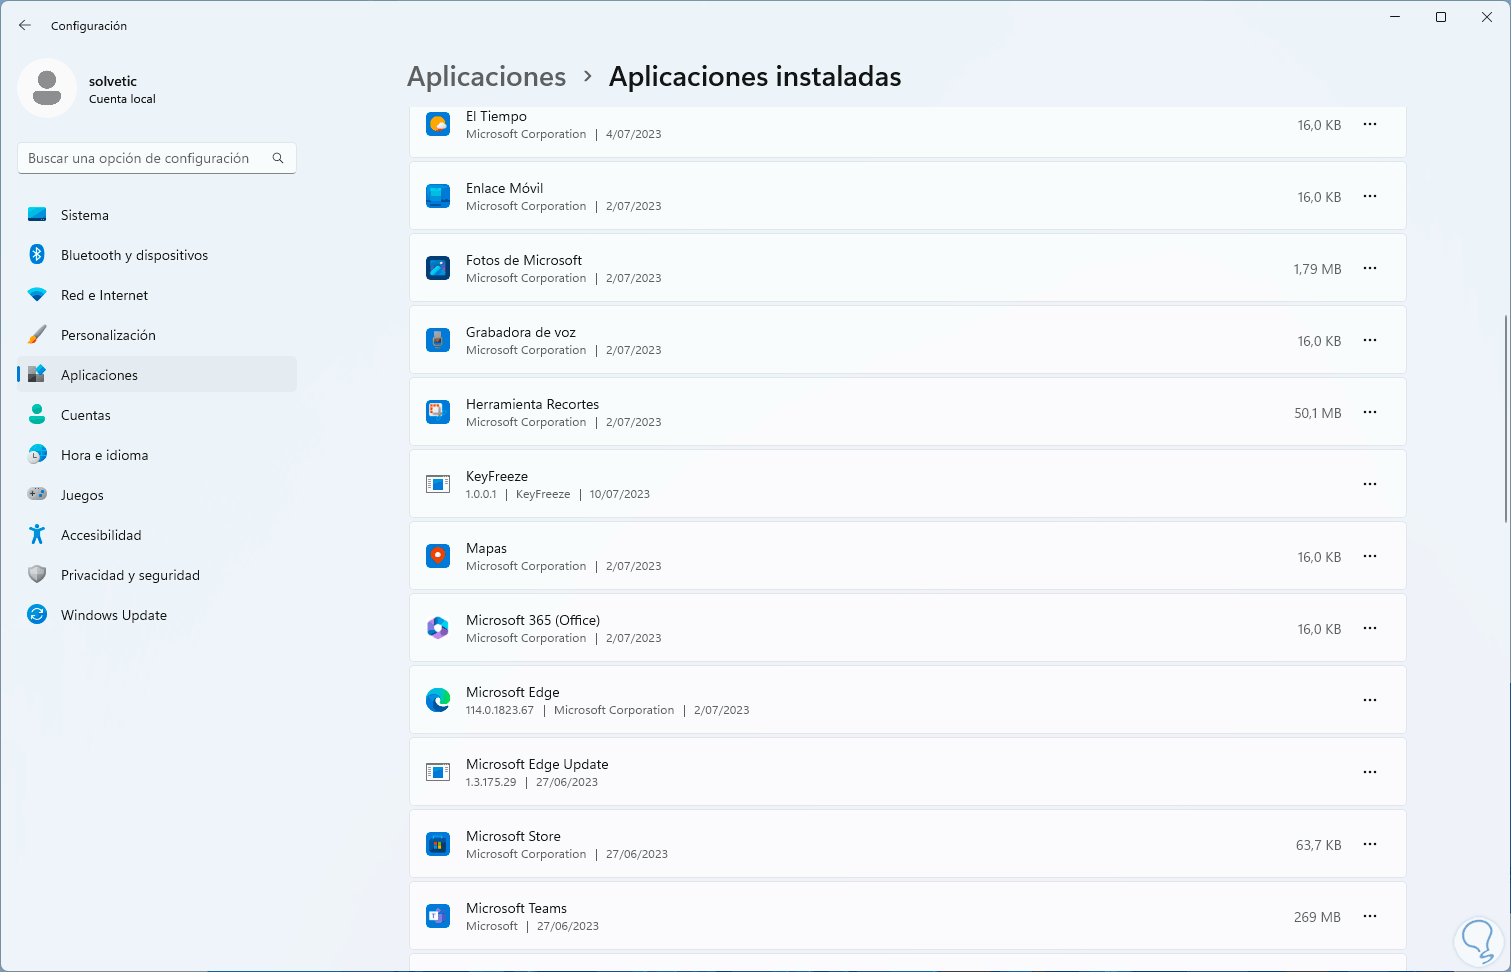Select Aplicaciones in the sidebar
Screen dimensions: 1511x972
click(157, 375)
